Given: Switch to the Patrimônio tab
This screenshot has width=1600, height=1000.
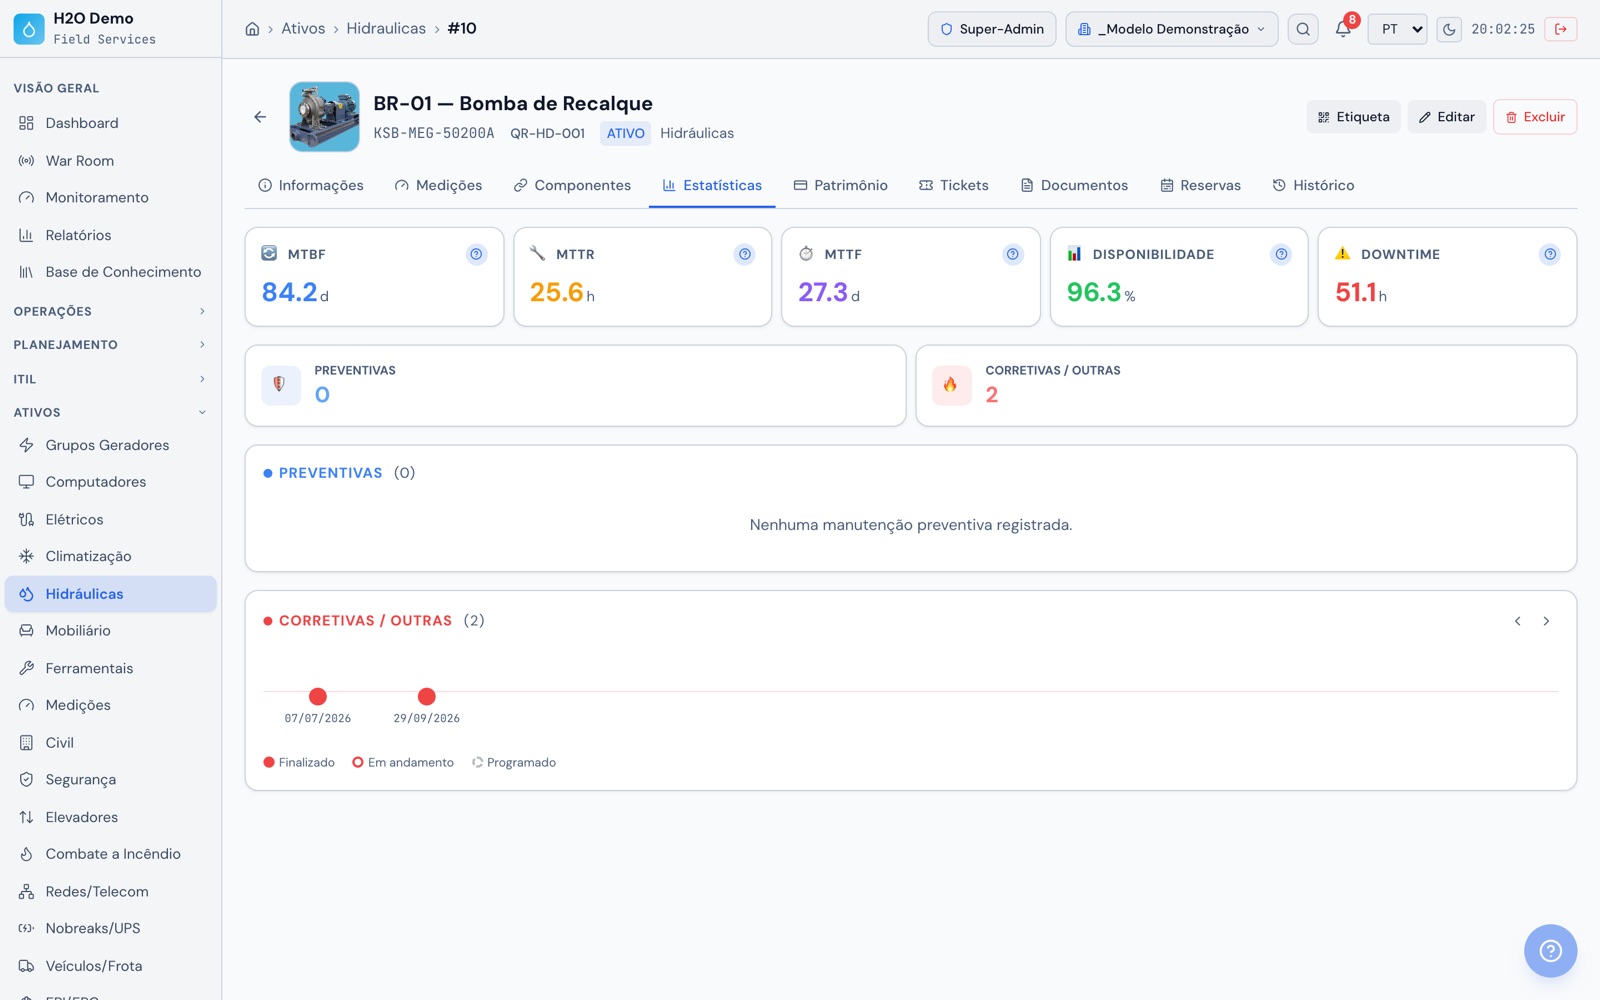Looking at the screenshot, I should click(840, 185).
